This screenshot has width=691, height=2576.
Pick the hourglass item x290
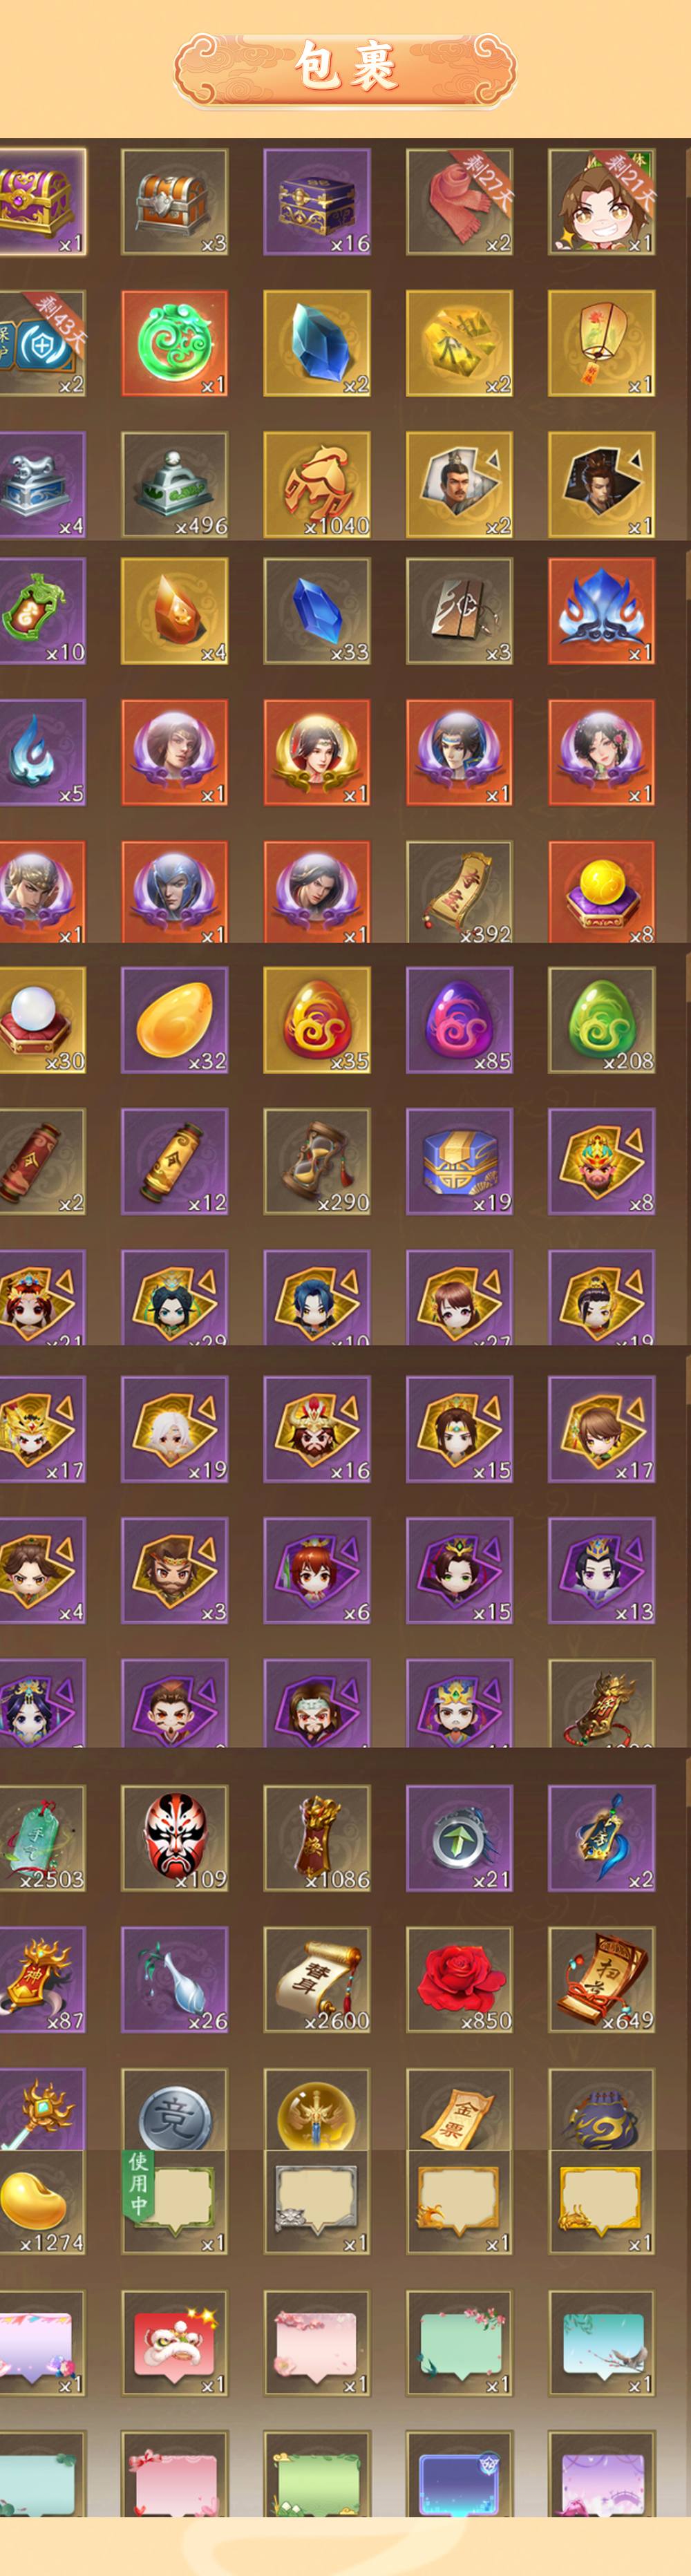tap(317, 1161)
